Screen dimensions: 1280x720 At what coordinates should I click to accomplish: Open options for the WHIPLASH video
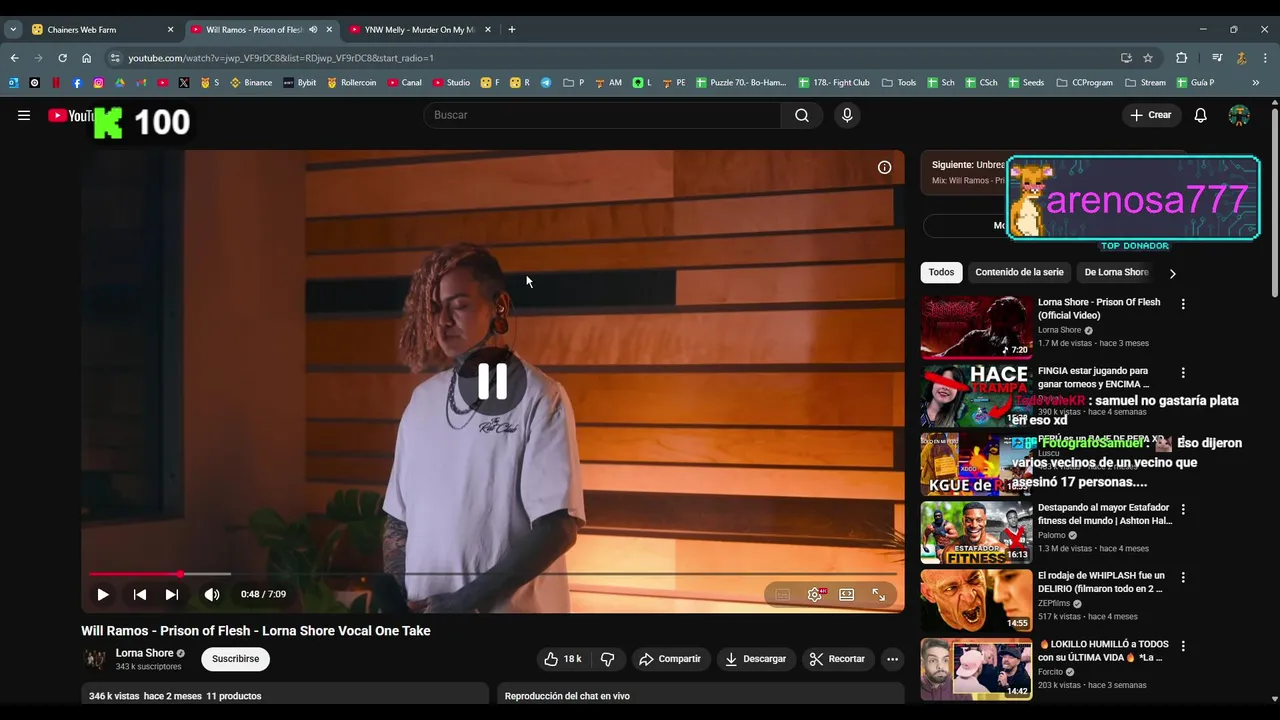(x=1183, y=577)
